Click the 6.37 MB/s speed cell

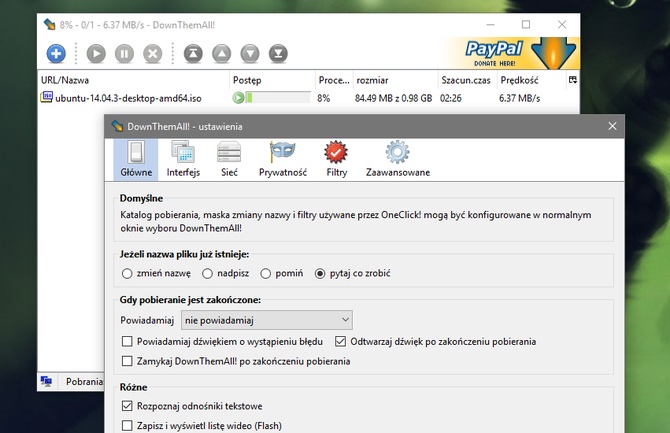point(520,98)
